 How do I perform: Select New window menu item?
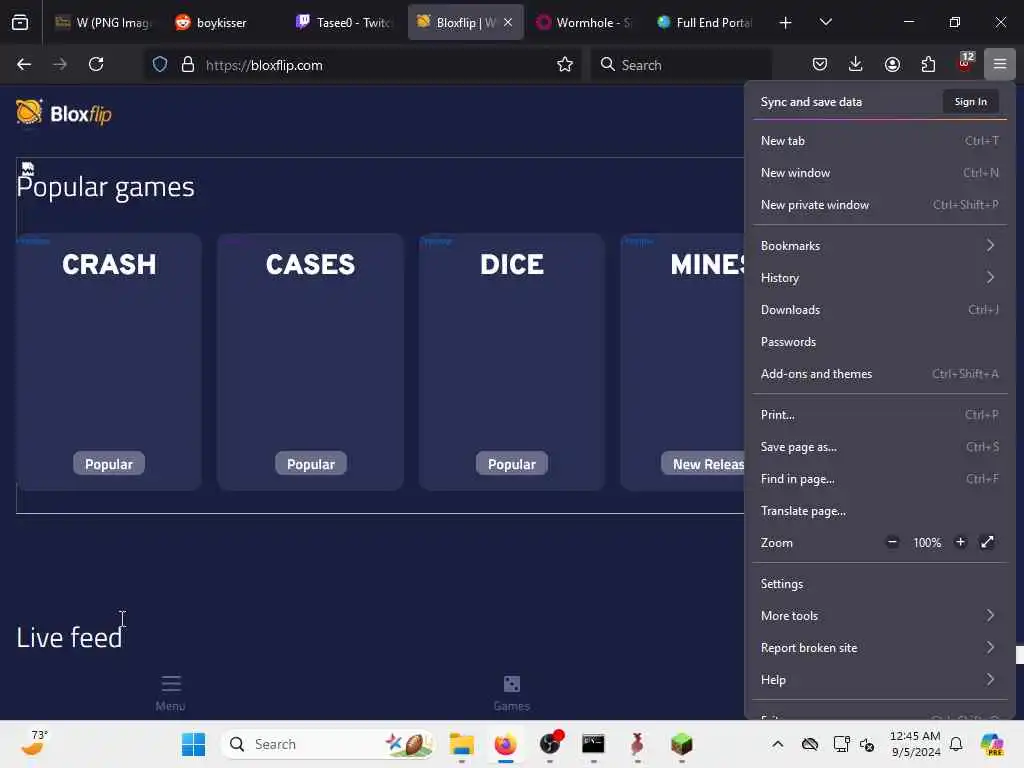point(880,173)
